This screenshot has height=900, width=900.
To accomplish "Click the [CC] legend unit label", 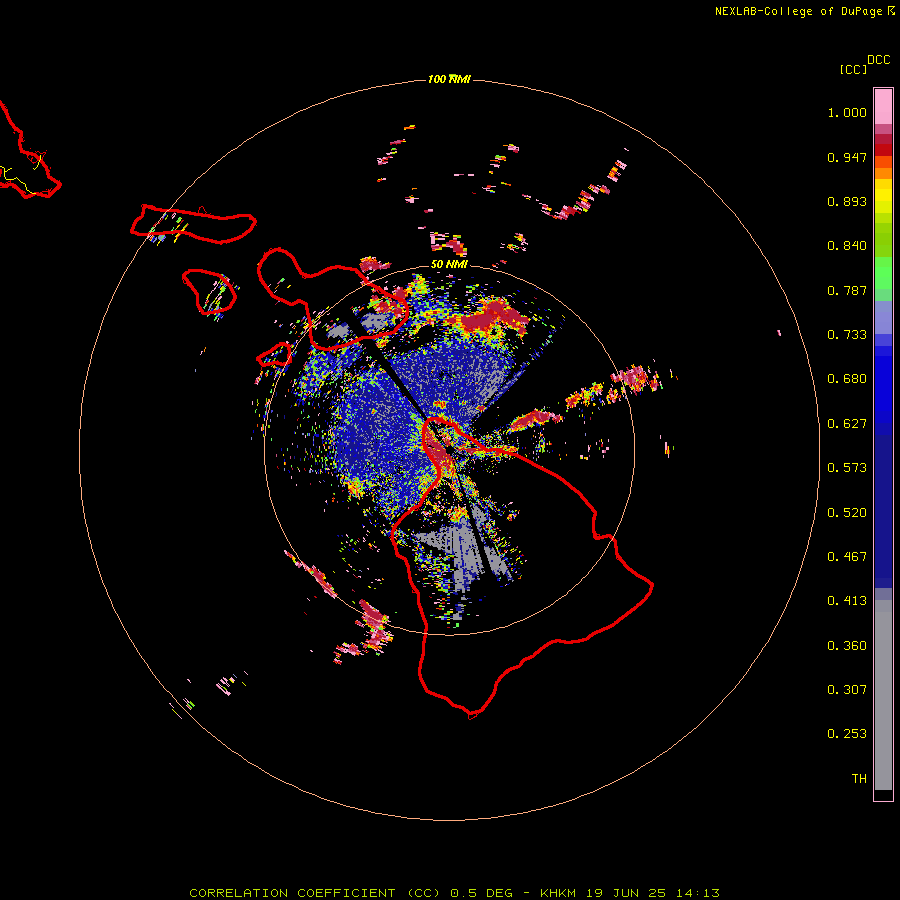I will pyautogui.click(x=853, y=69).
